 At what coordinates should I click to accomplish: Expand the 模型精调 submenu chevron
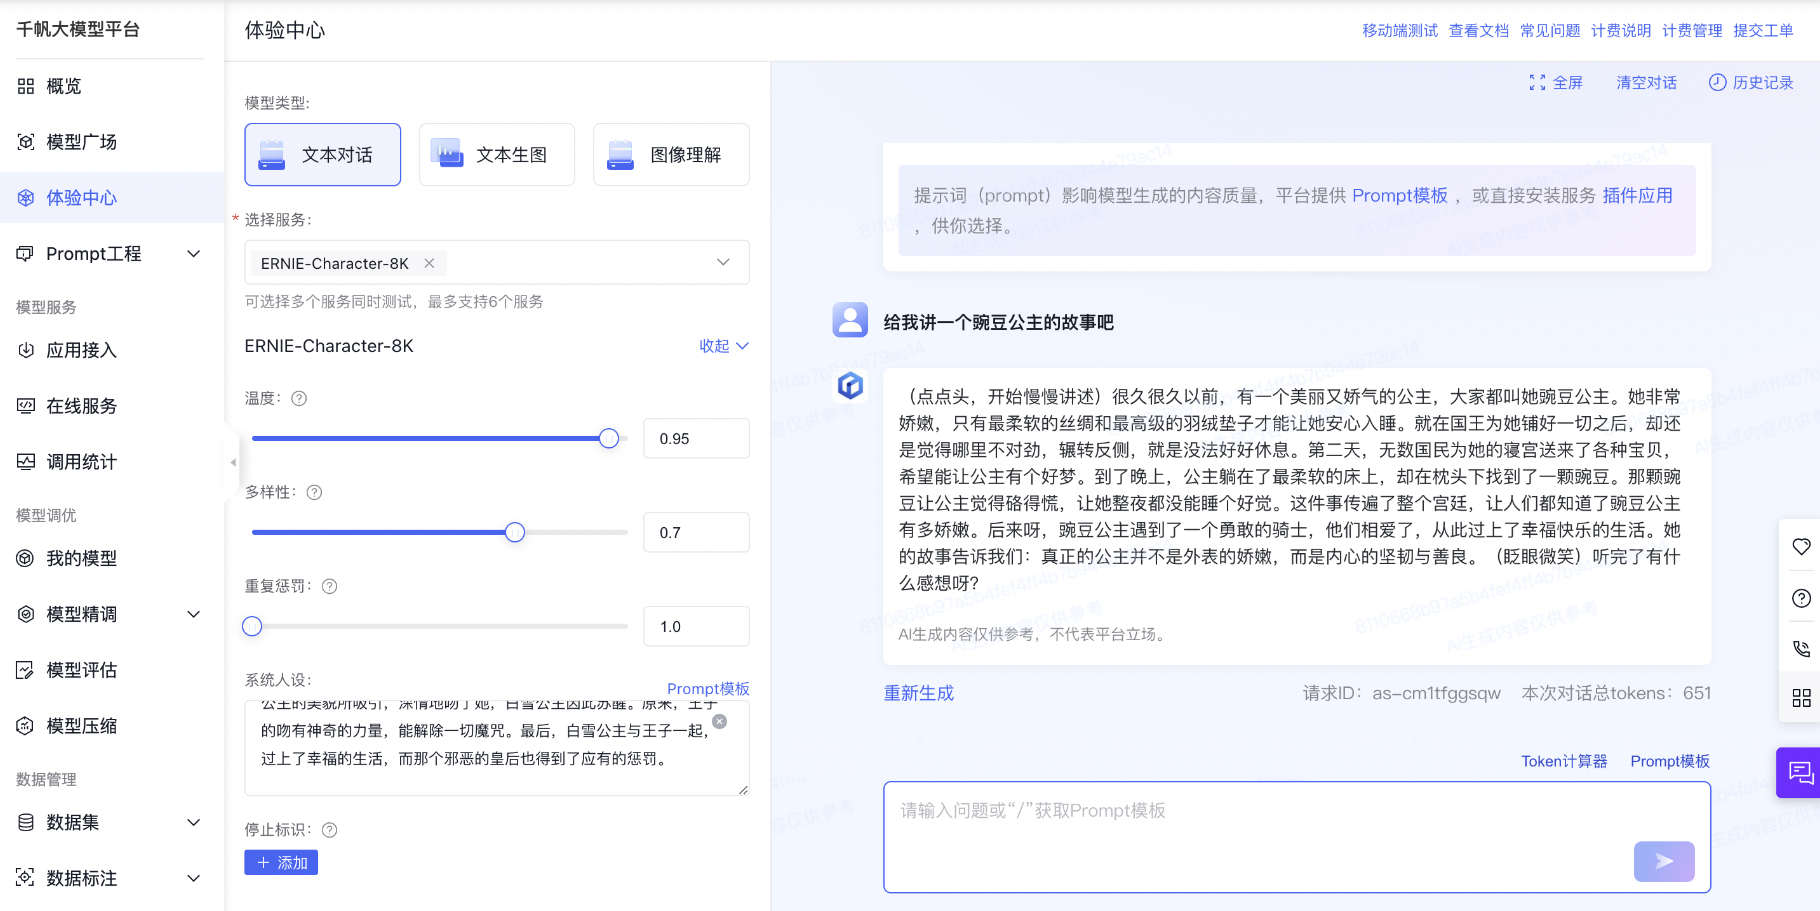coord(194,614)
